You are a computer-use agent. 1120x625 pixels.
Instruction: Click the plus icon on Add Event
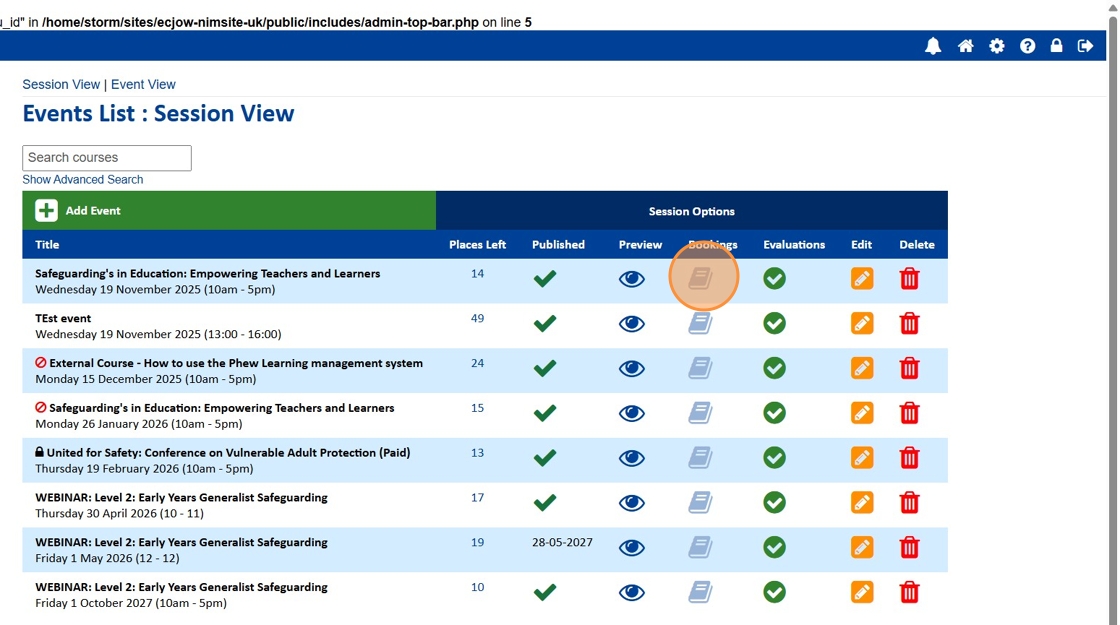(x=46, y=211)
